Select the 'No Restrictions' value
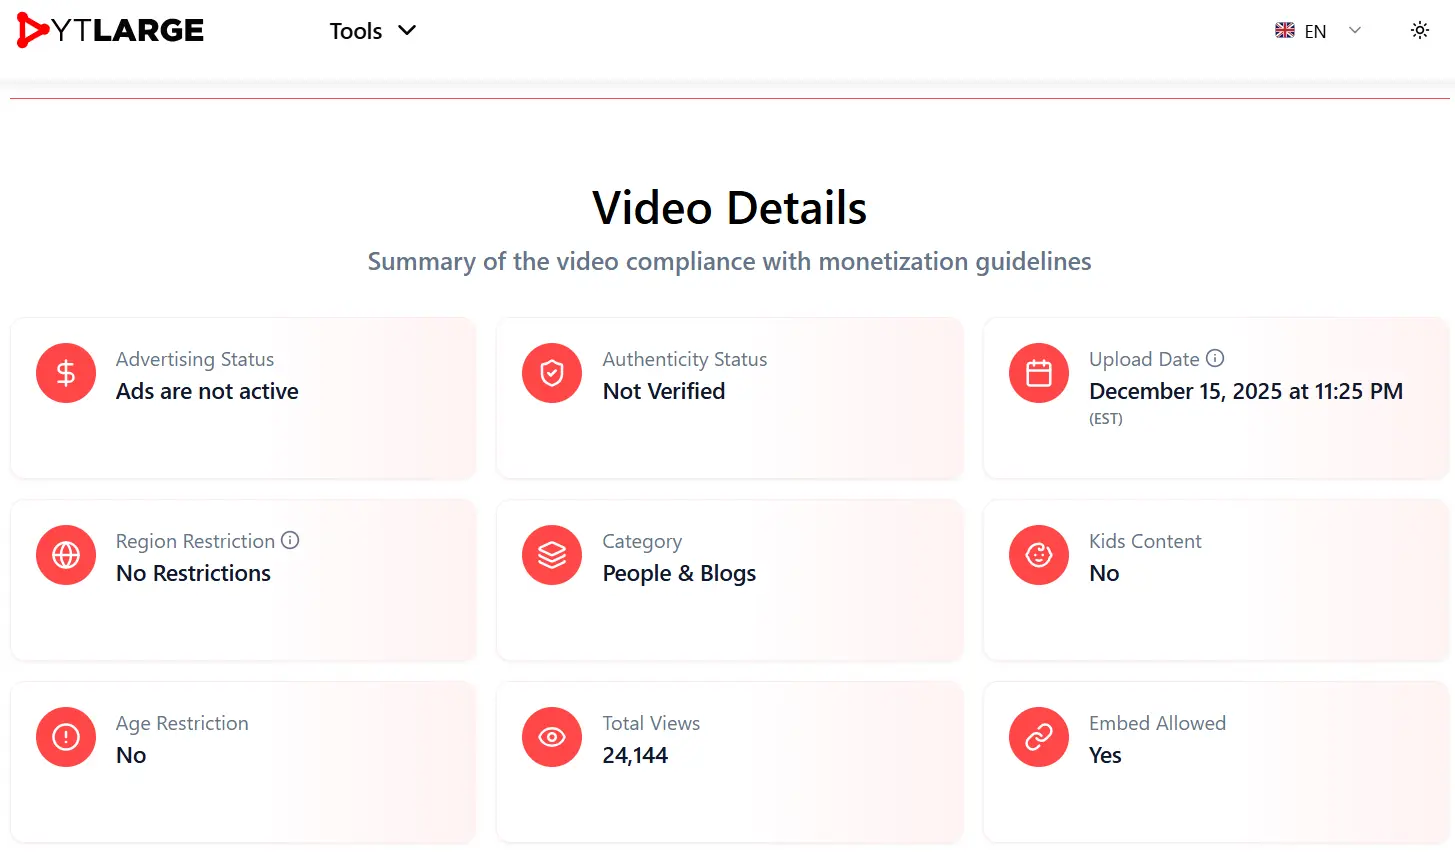The width and height of the screenshot is (1455, 862). [193, 573]
